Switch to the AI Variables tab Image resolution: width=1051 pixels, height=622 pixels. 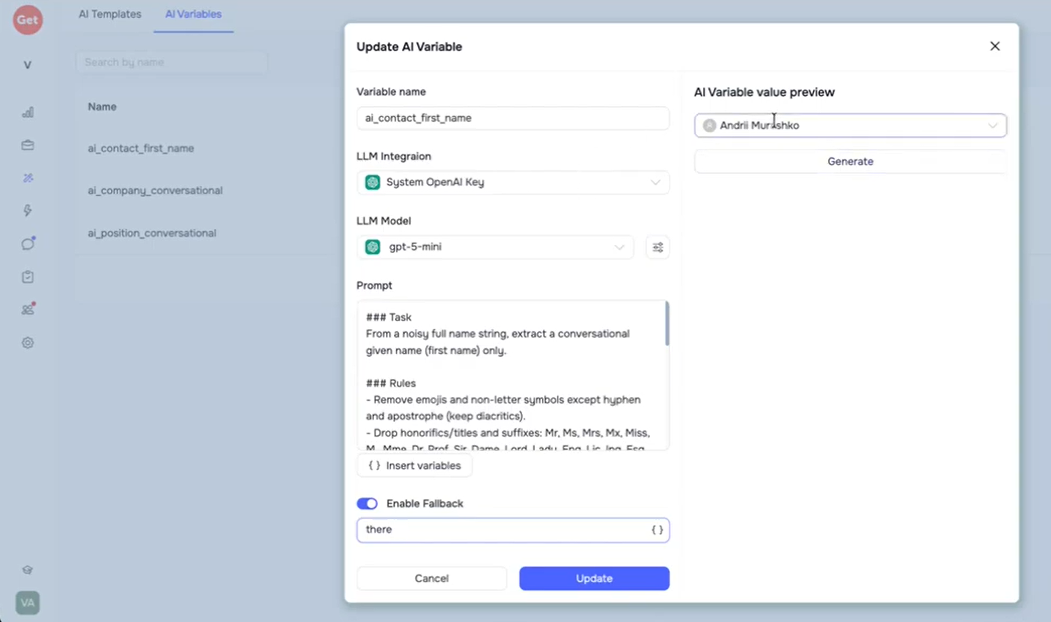(x=193, y=14)
